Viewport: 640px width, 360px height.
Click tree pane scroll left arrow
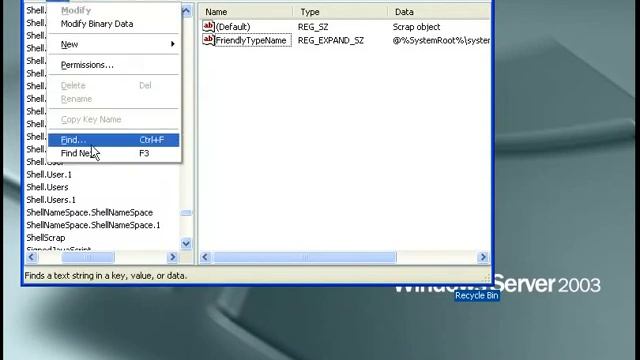(x=32, y=257)
